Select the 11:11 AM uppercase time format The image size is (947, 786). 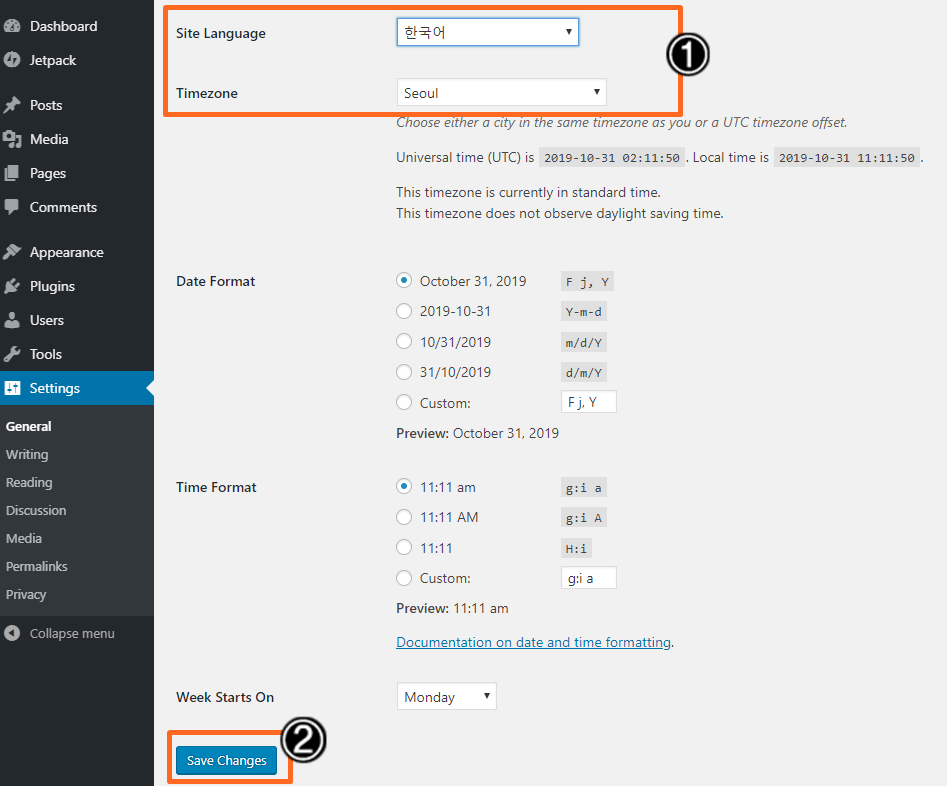pyautogui.click(x=404, y=517)
